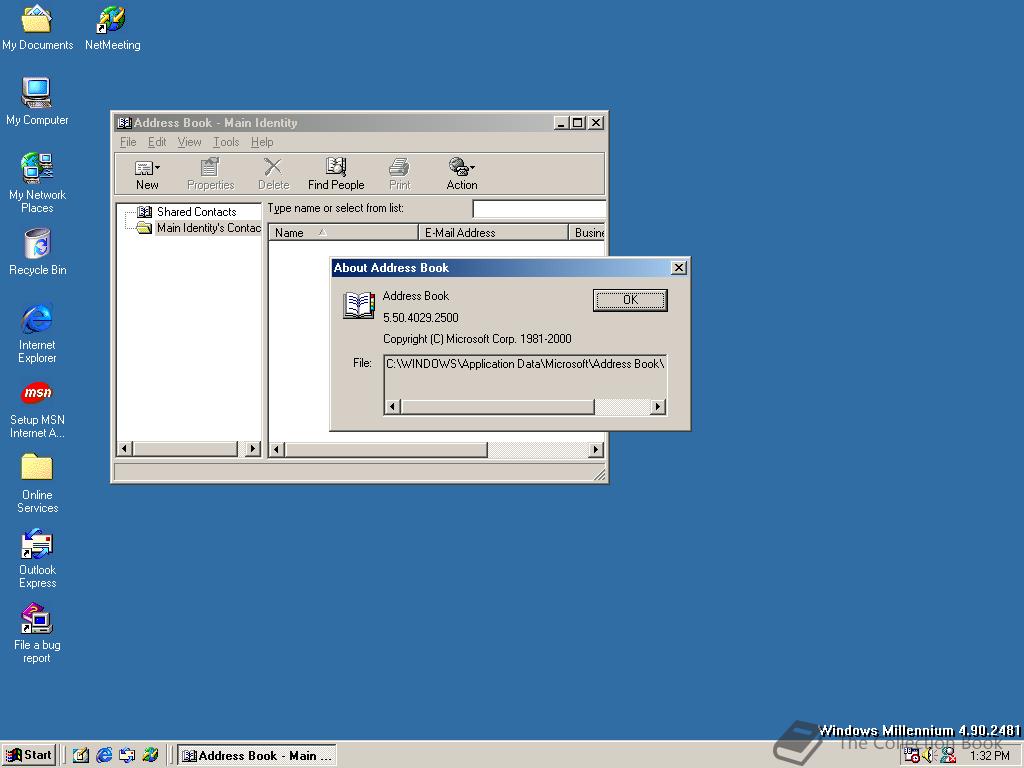Click the Delete toolbar icon
The image size is (1024, 768).
click(x=273, y=174)
